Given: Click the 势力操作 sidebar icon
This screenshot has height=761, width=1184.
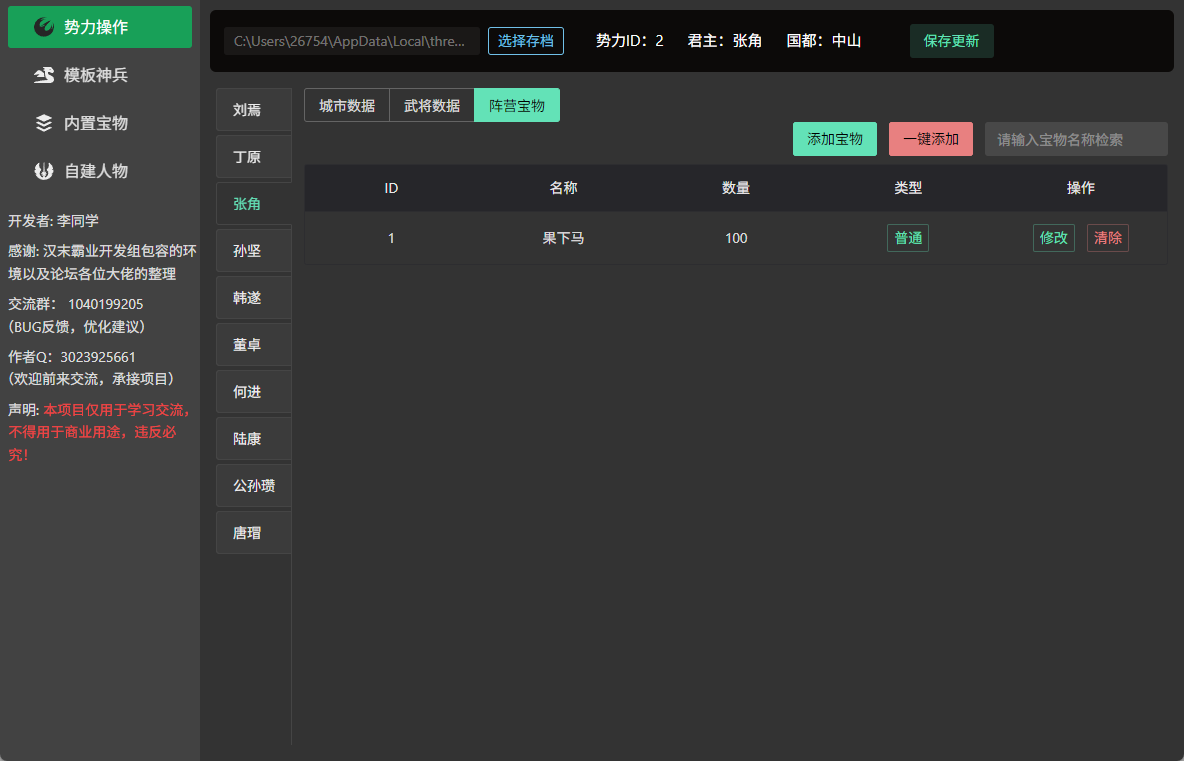Looking at the screenshot, I should click(x=45, y=27).
